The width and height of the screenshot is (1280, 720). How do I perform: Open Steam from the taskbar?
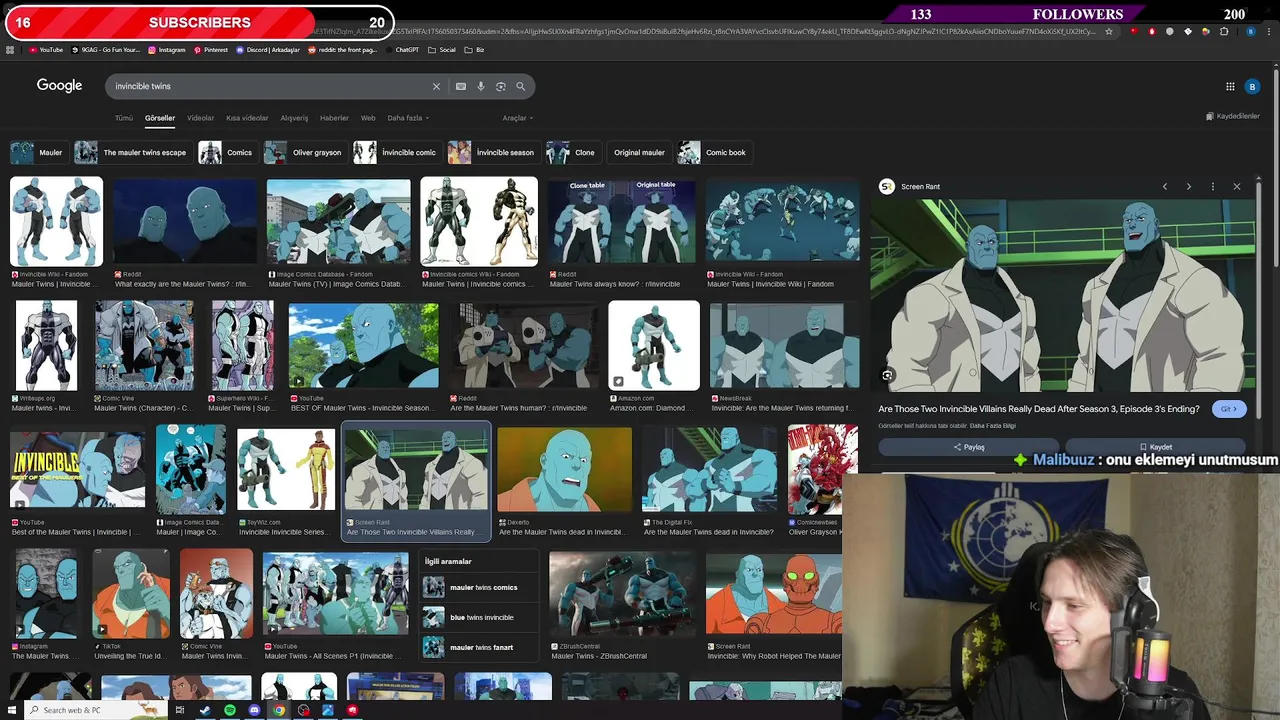[205, 710]
